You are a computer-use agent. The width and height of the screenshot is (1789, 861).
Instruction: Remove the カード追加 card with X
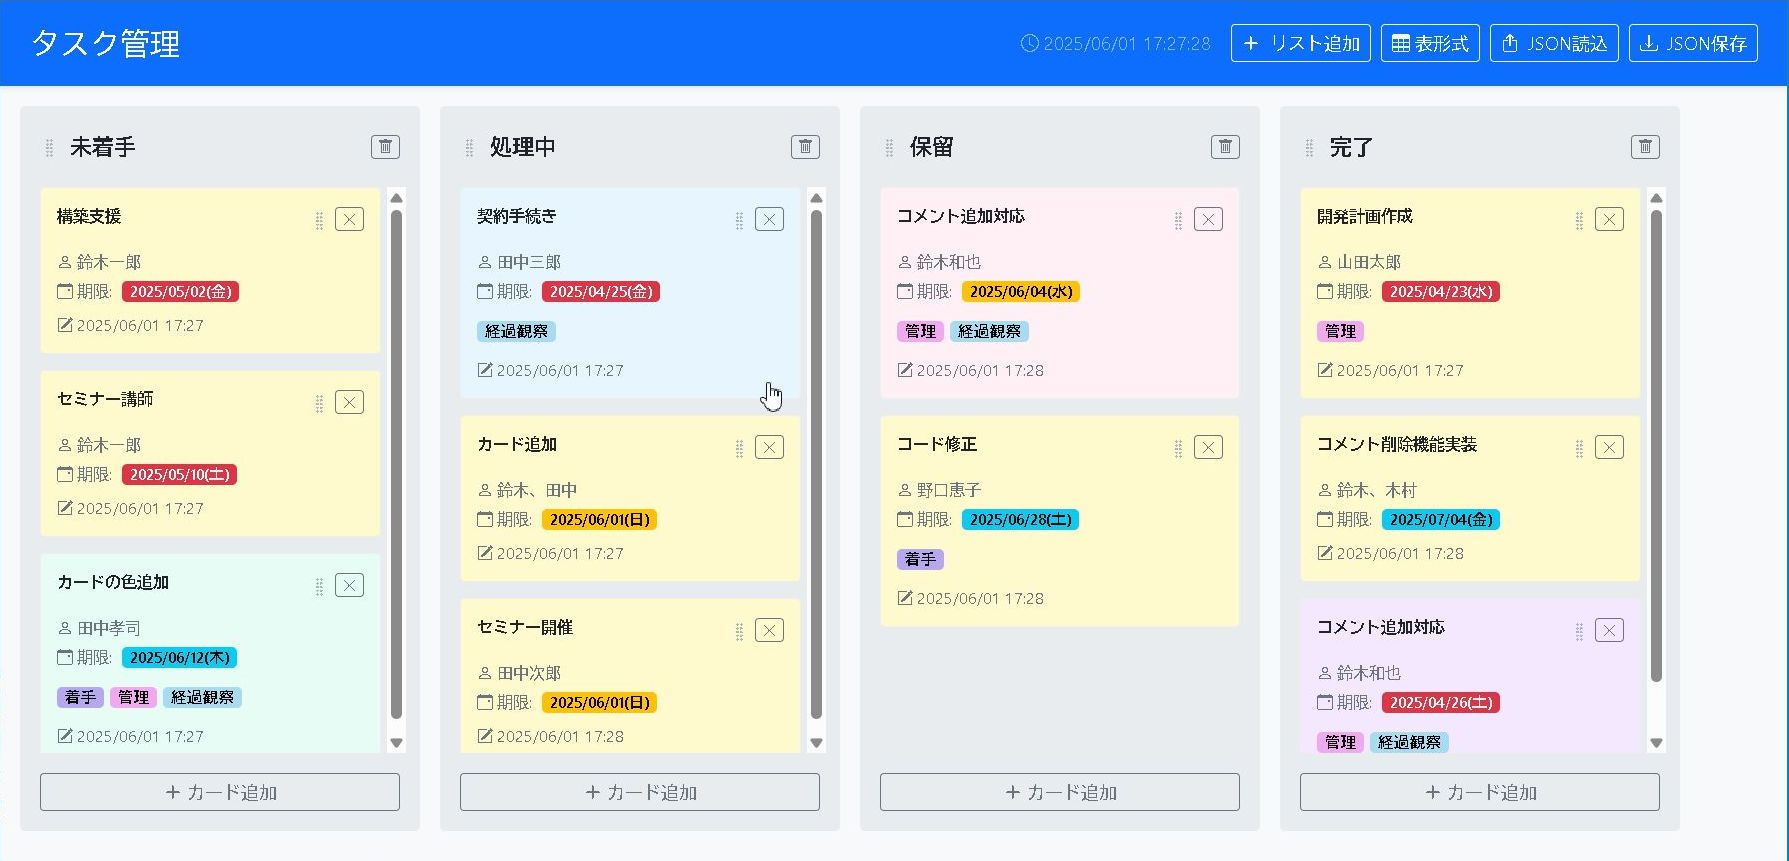(x=769, y=447)
